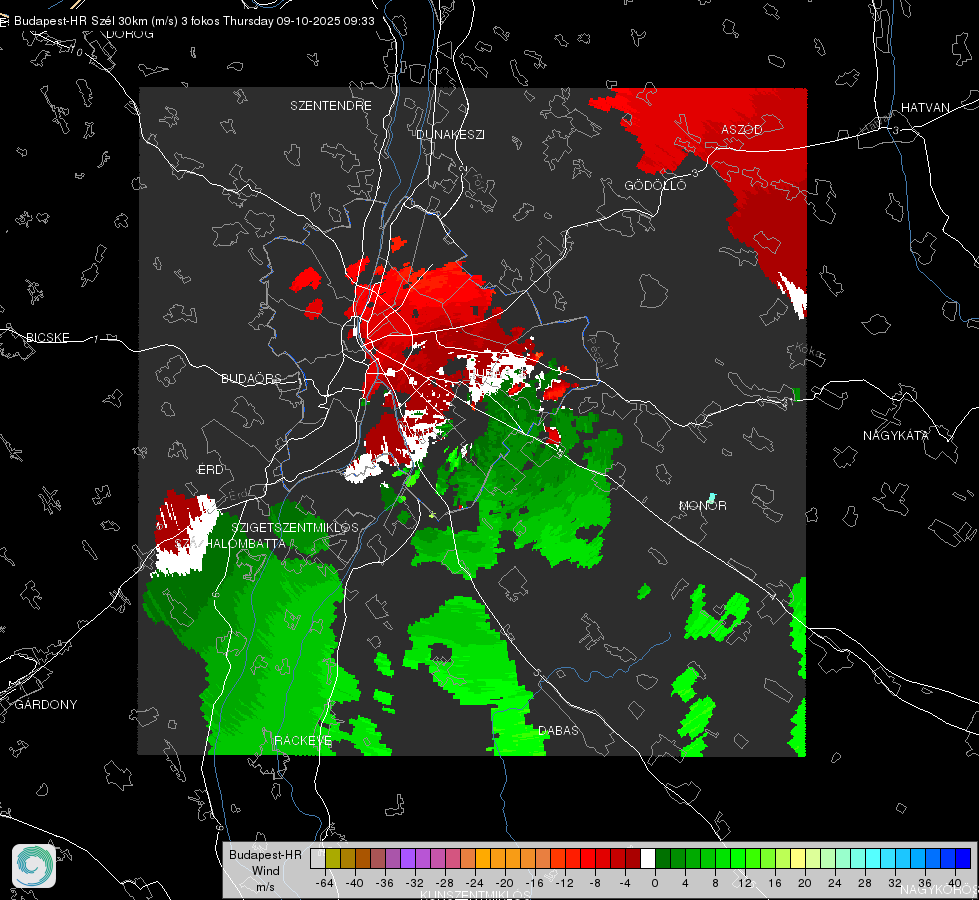Click the 16 legend value
This screenshot has width=979, height=900.
click(775, 883)
